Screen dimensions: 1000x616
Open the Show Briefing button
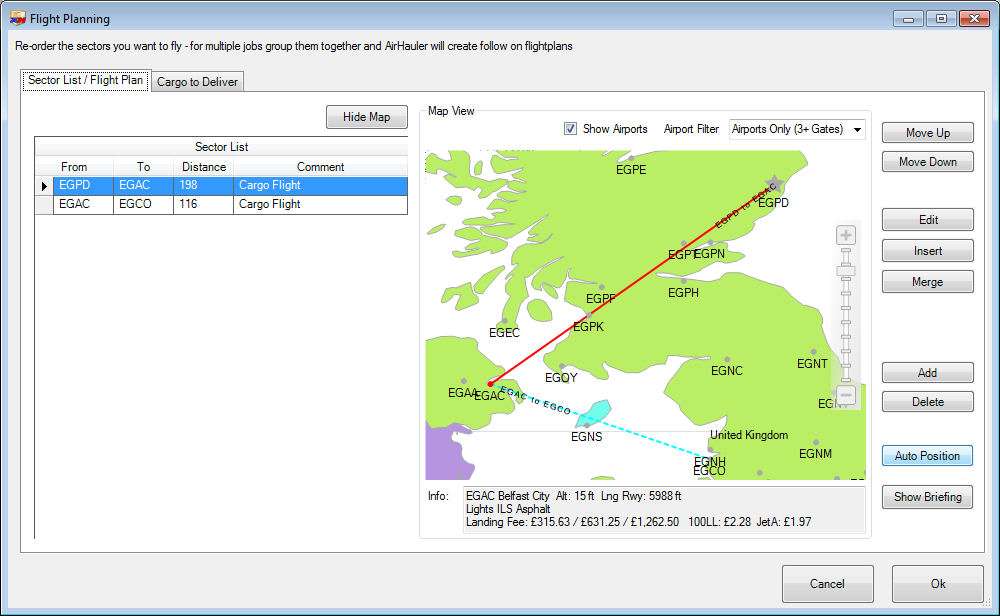click(x=927, y=497)
